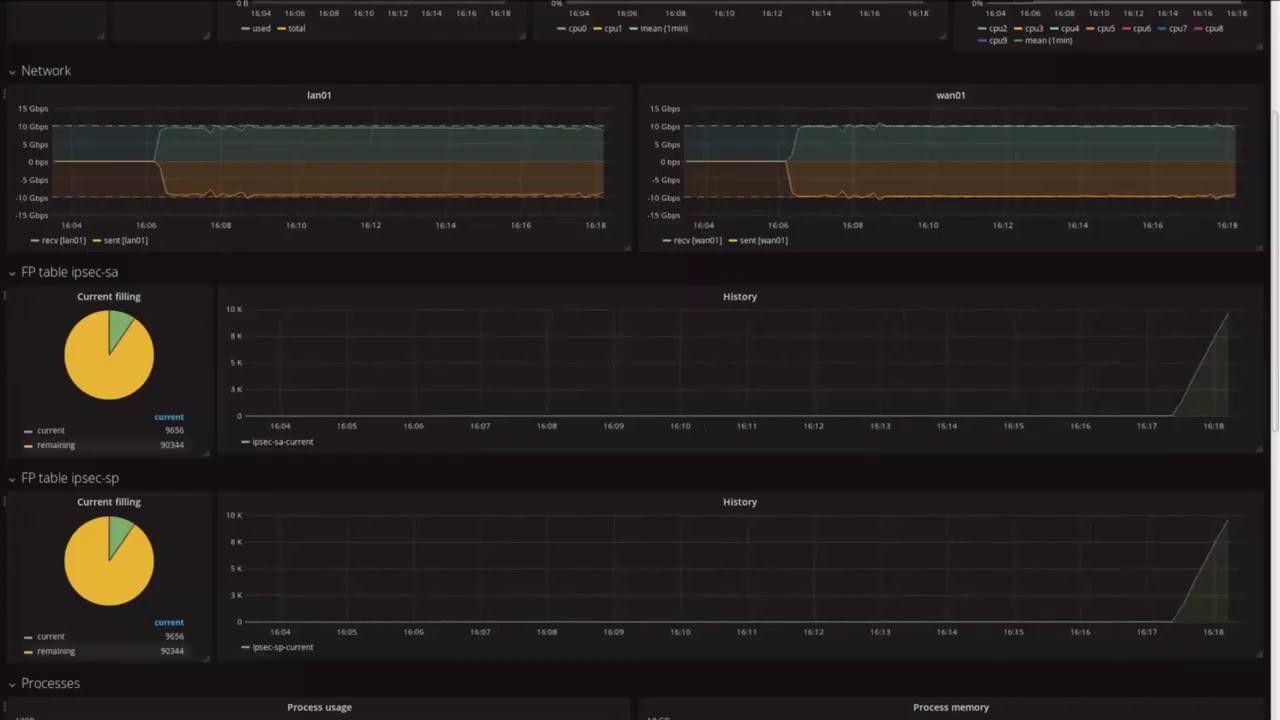Toggle recv [lan01] series visibility

[58, 240]
